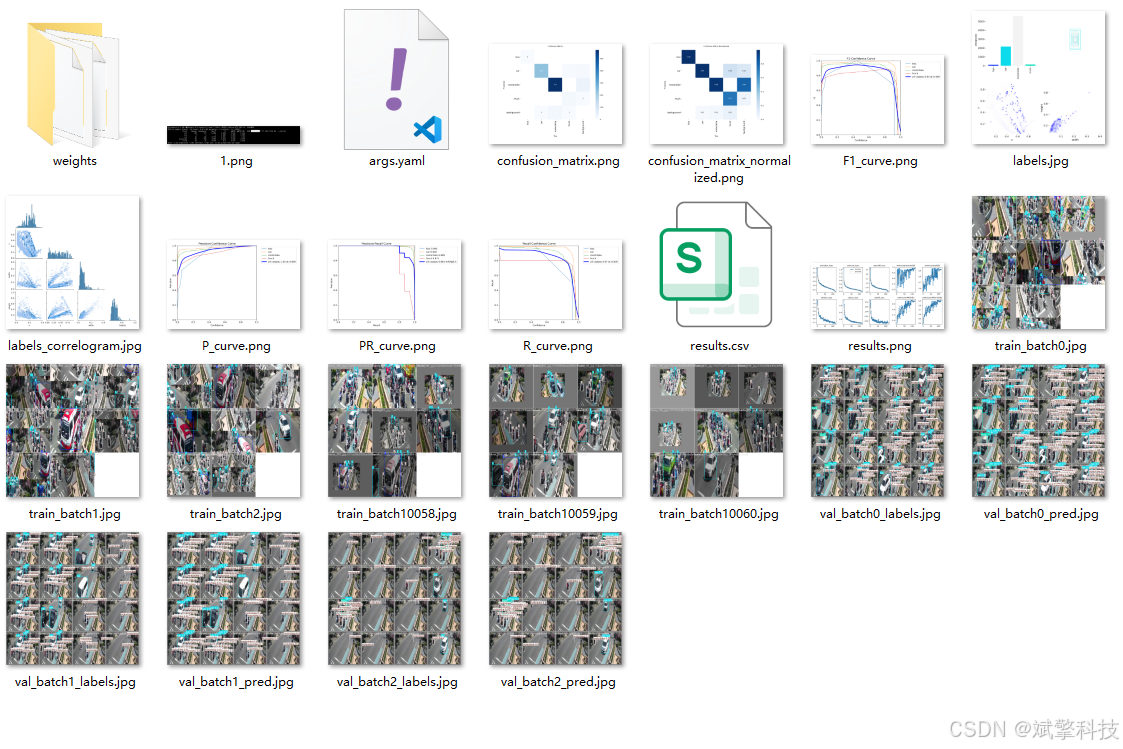Open the val_batch0_labels.jpg thumbnail

(x=877, y=430)
